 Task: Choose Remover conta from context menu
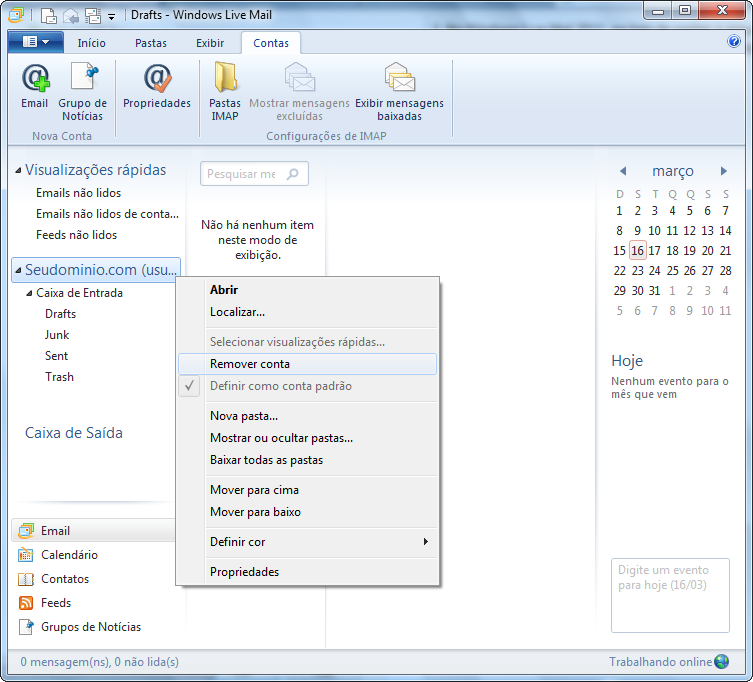250,364
